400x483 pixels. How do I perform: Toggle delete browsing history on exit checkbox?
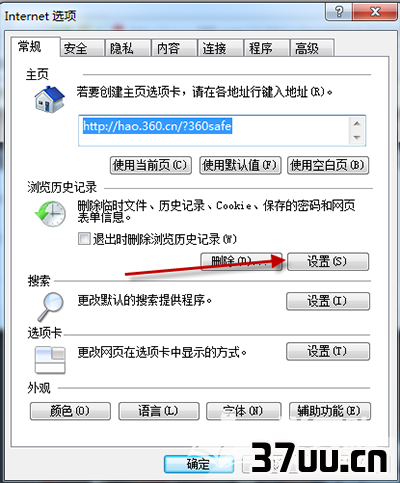click(84, 239)
